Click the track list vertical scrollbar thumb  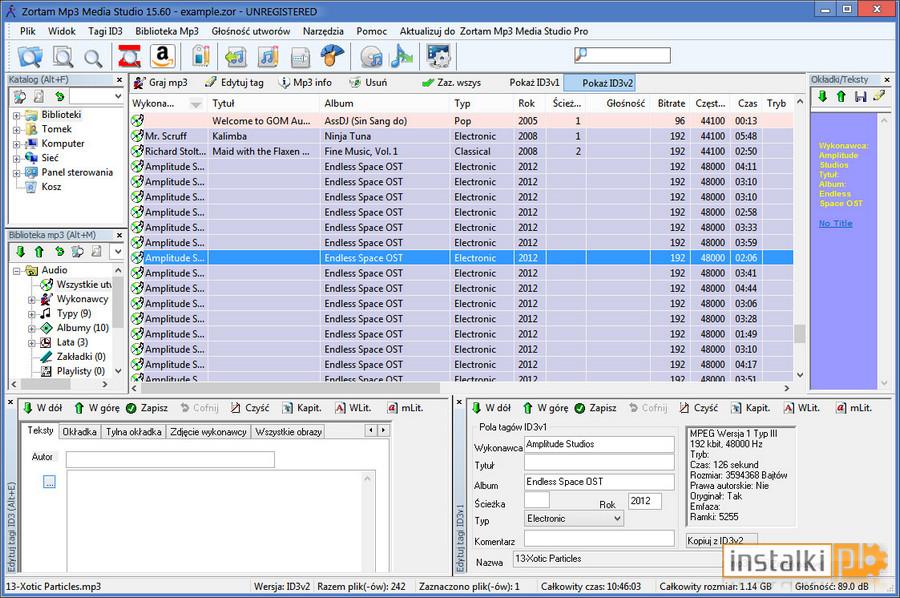click(800, 333)
